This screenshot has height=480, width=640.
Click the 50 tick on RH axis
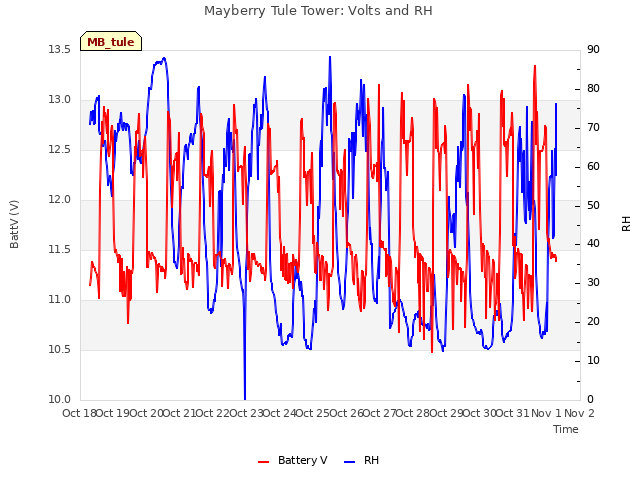[x=593, y=205]
